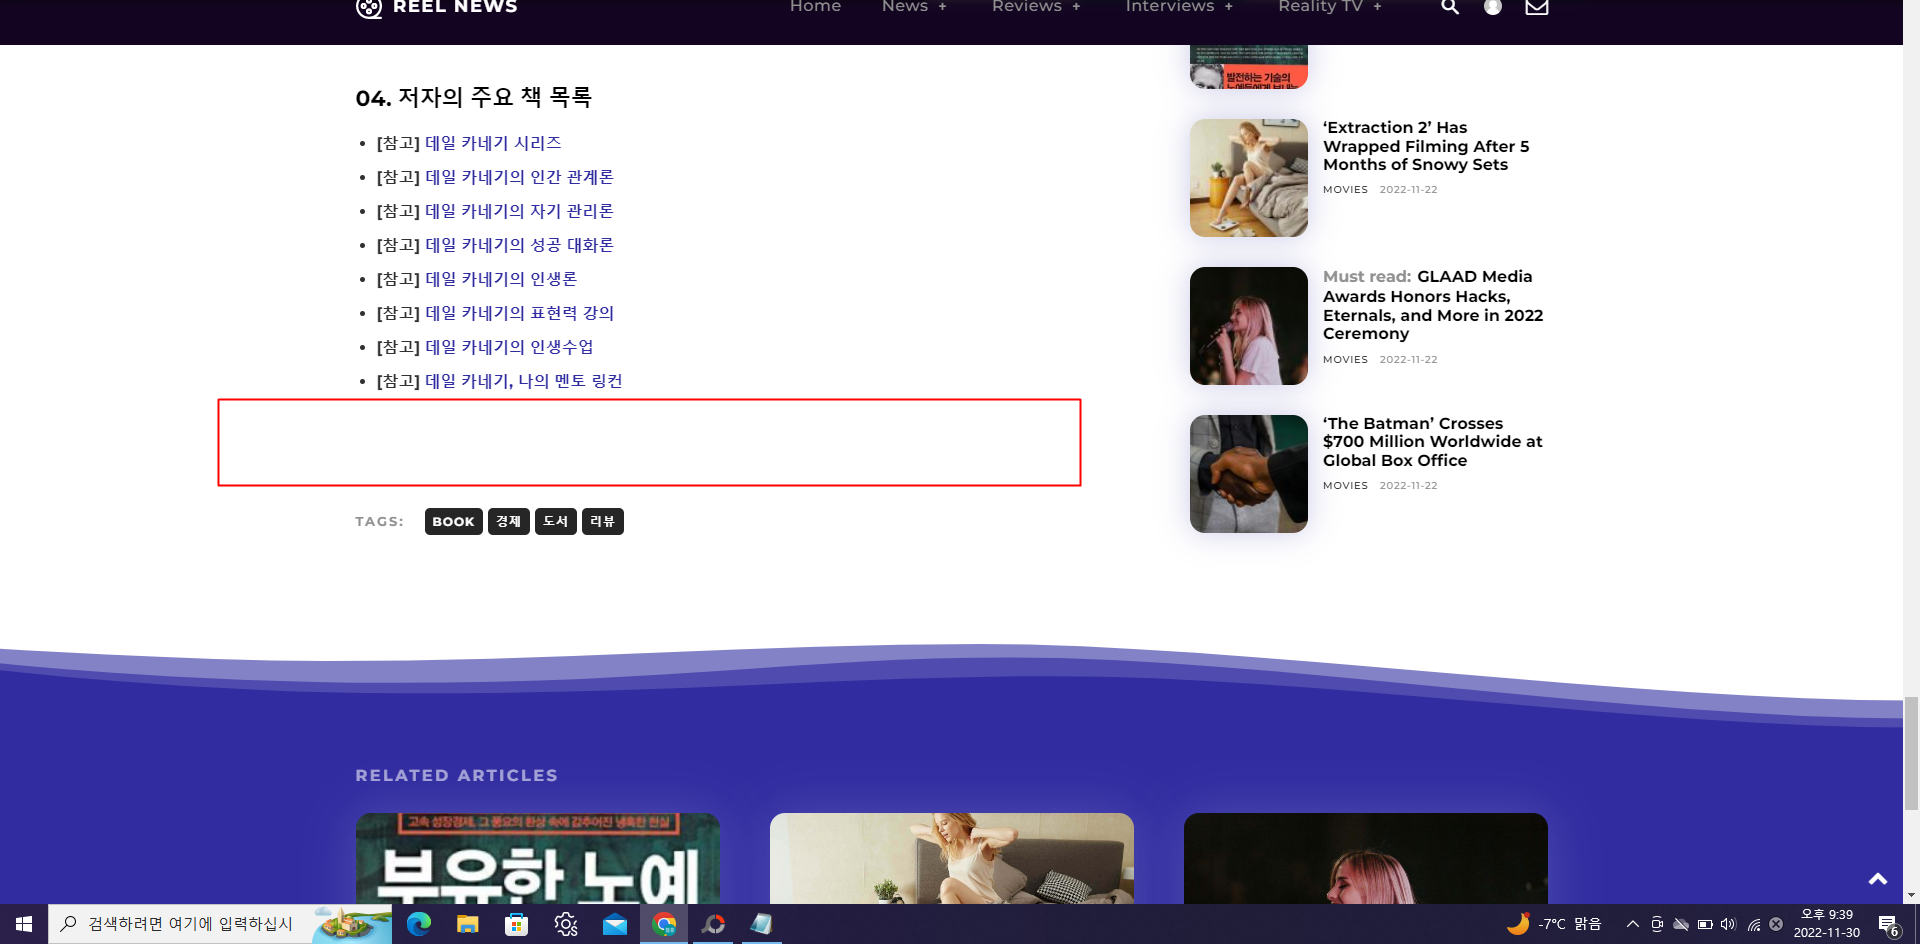Screen dimensions: 1920x944
Task: Open the 데일 카네기의 표현력 강의 link
Action: (x=519, y=313)
